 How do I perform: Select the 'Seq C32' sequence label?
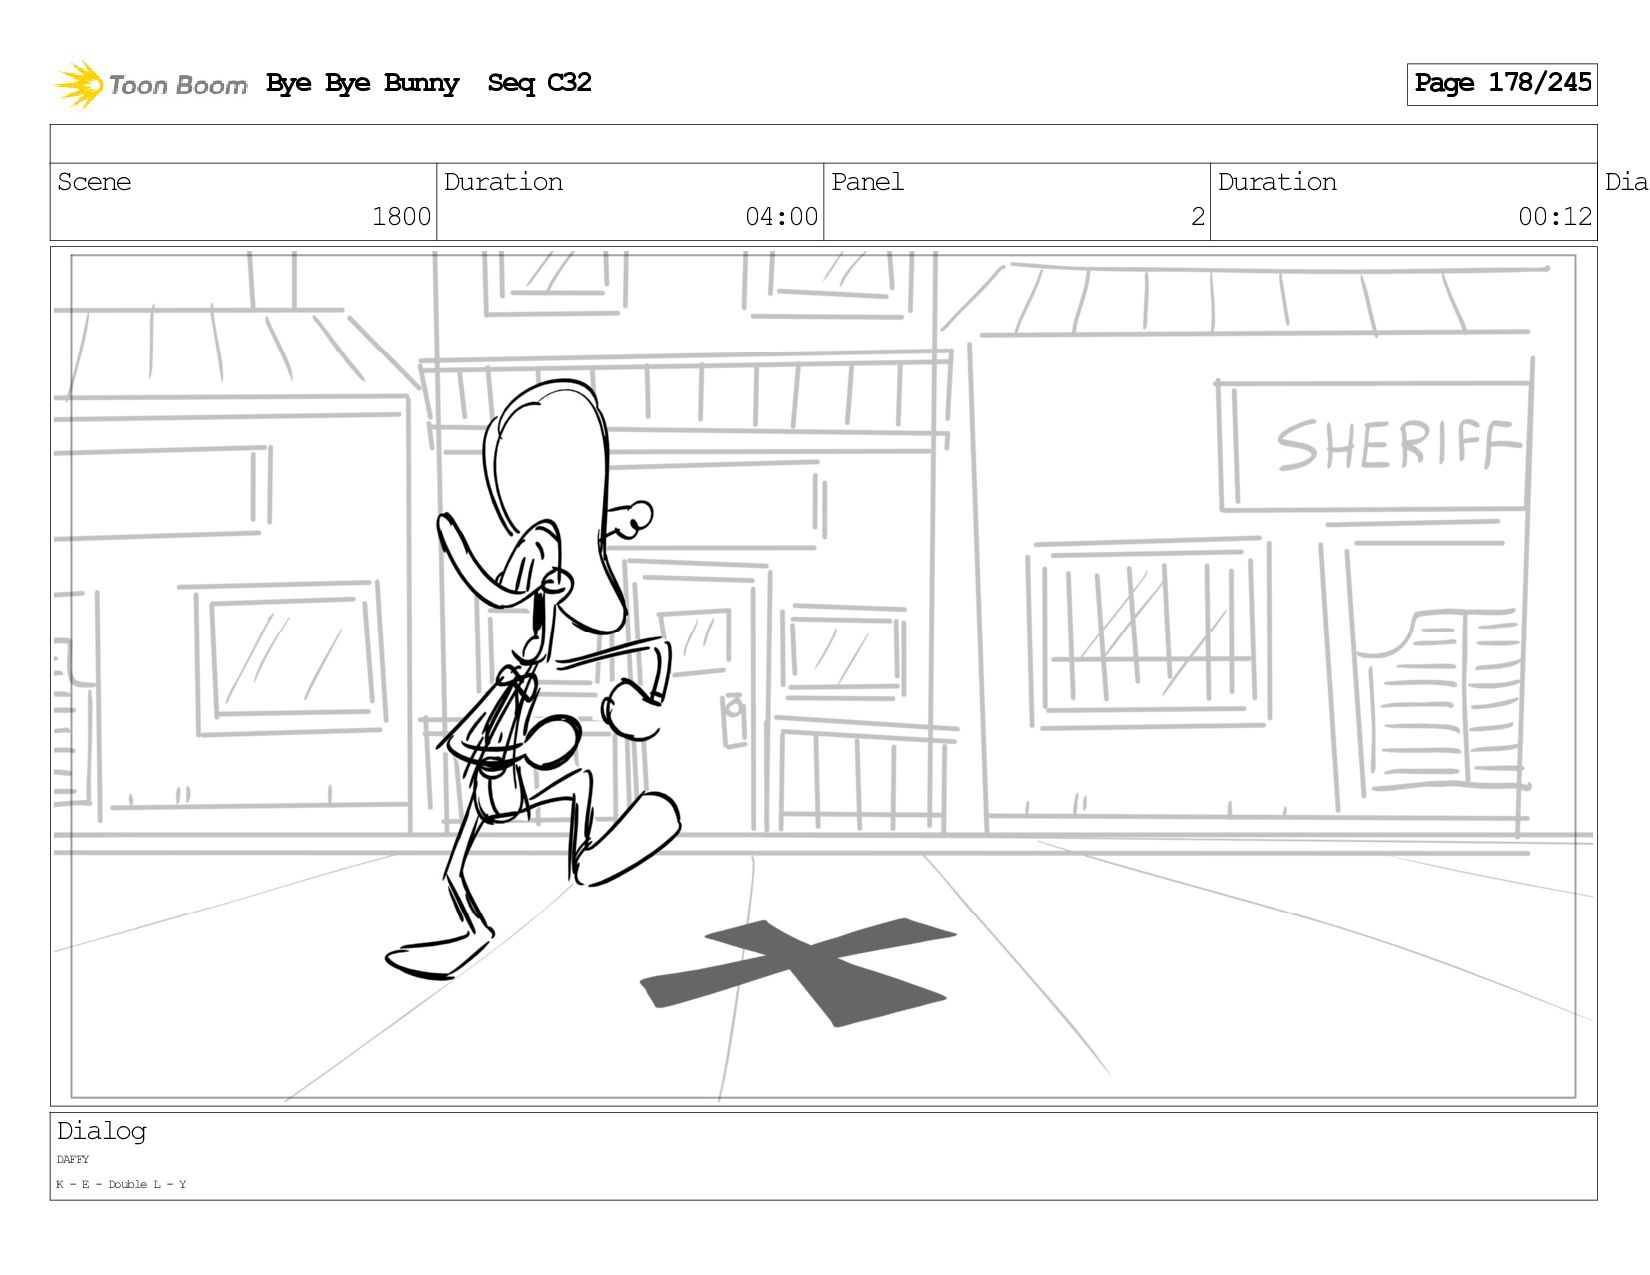(539, 83)
